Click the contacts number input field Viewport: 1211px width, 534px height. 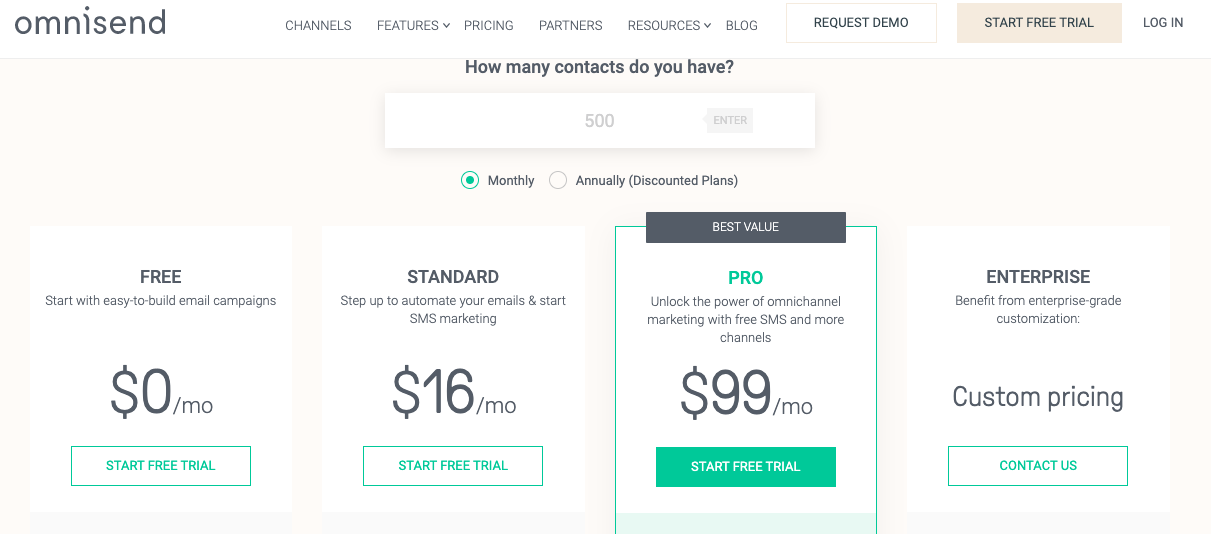(x=599, y=120)
